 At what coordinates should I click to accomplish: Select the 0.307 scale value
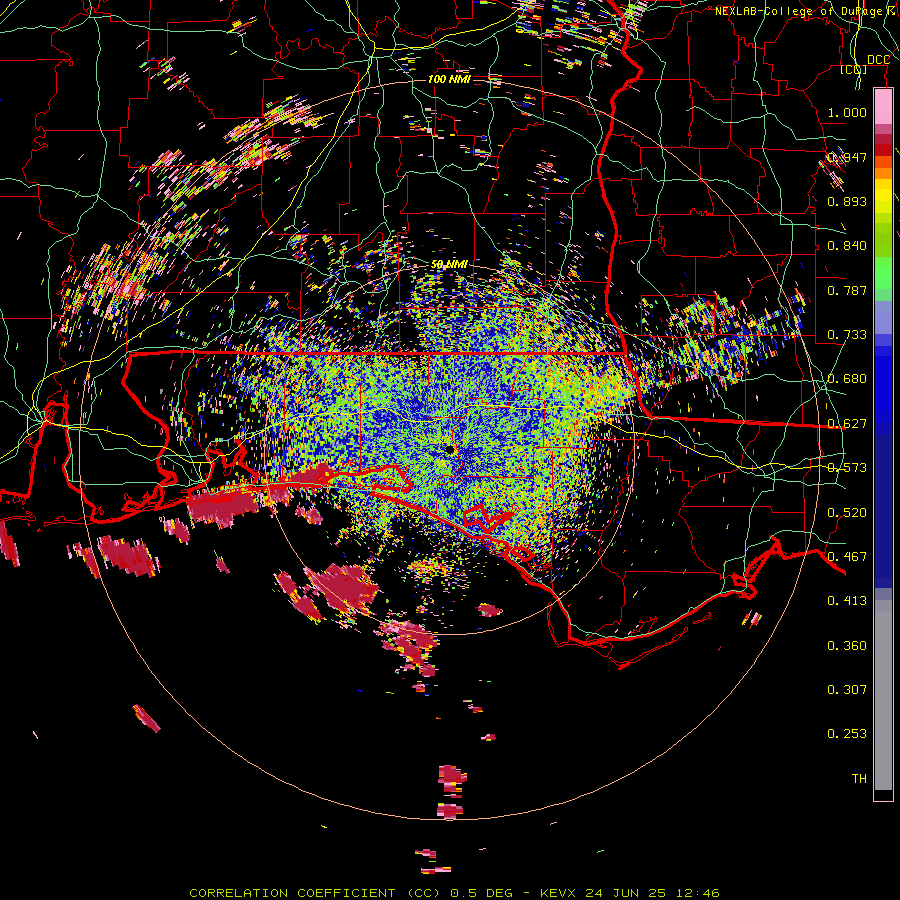click(x=847, y=689)
